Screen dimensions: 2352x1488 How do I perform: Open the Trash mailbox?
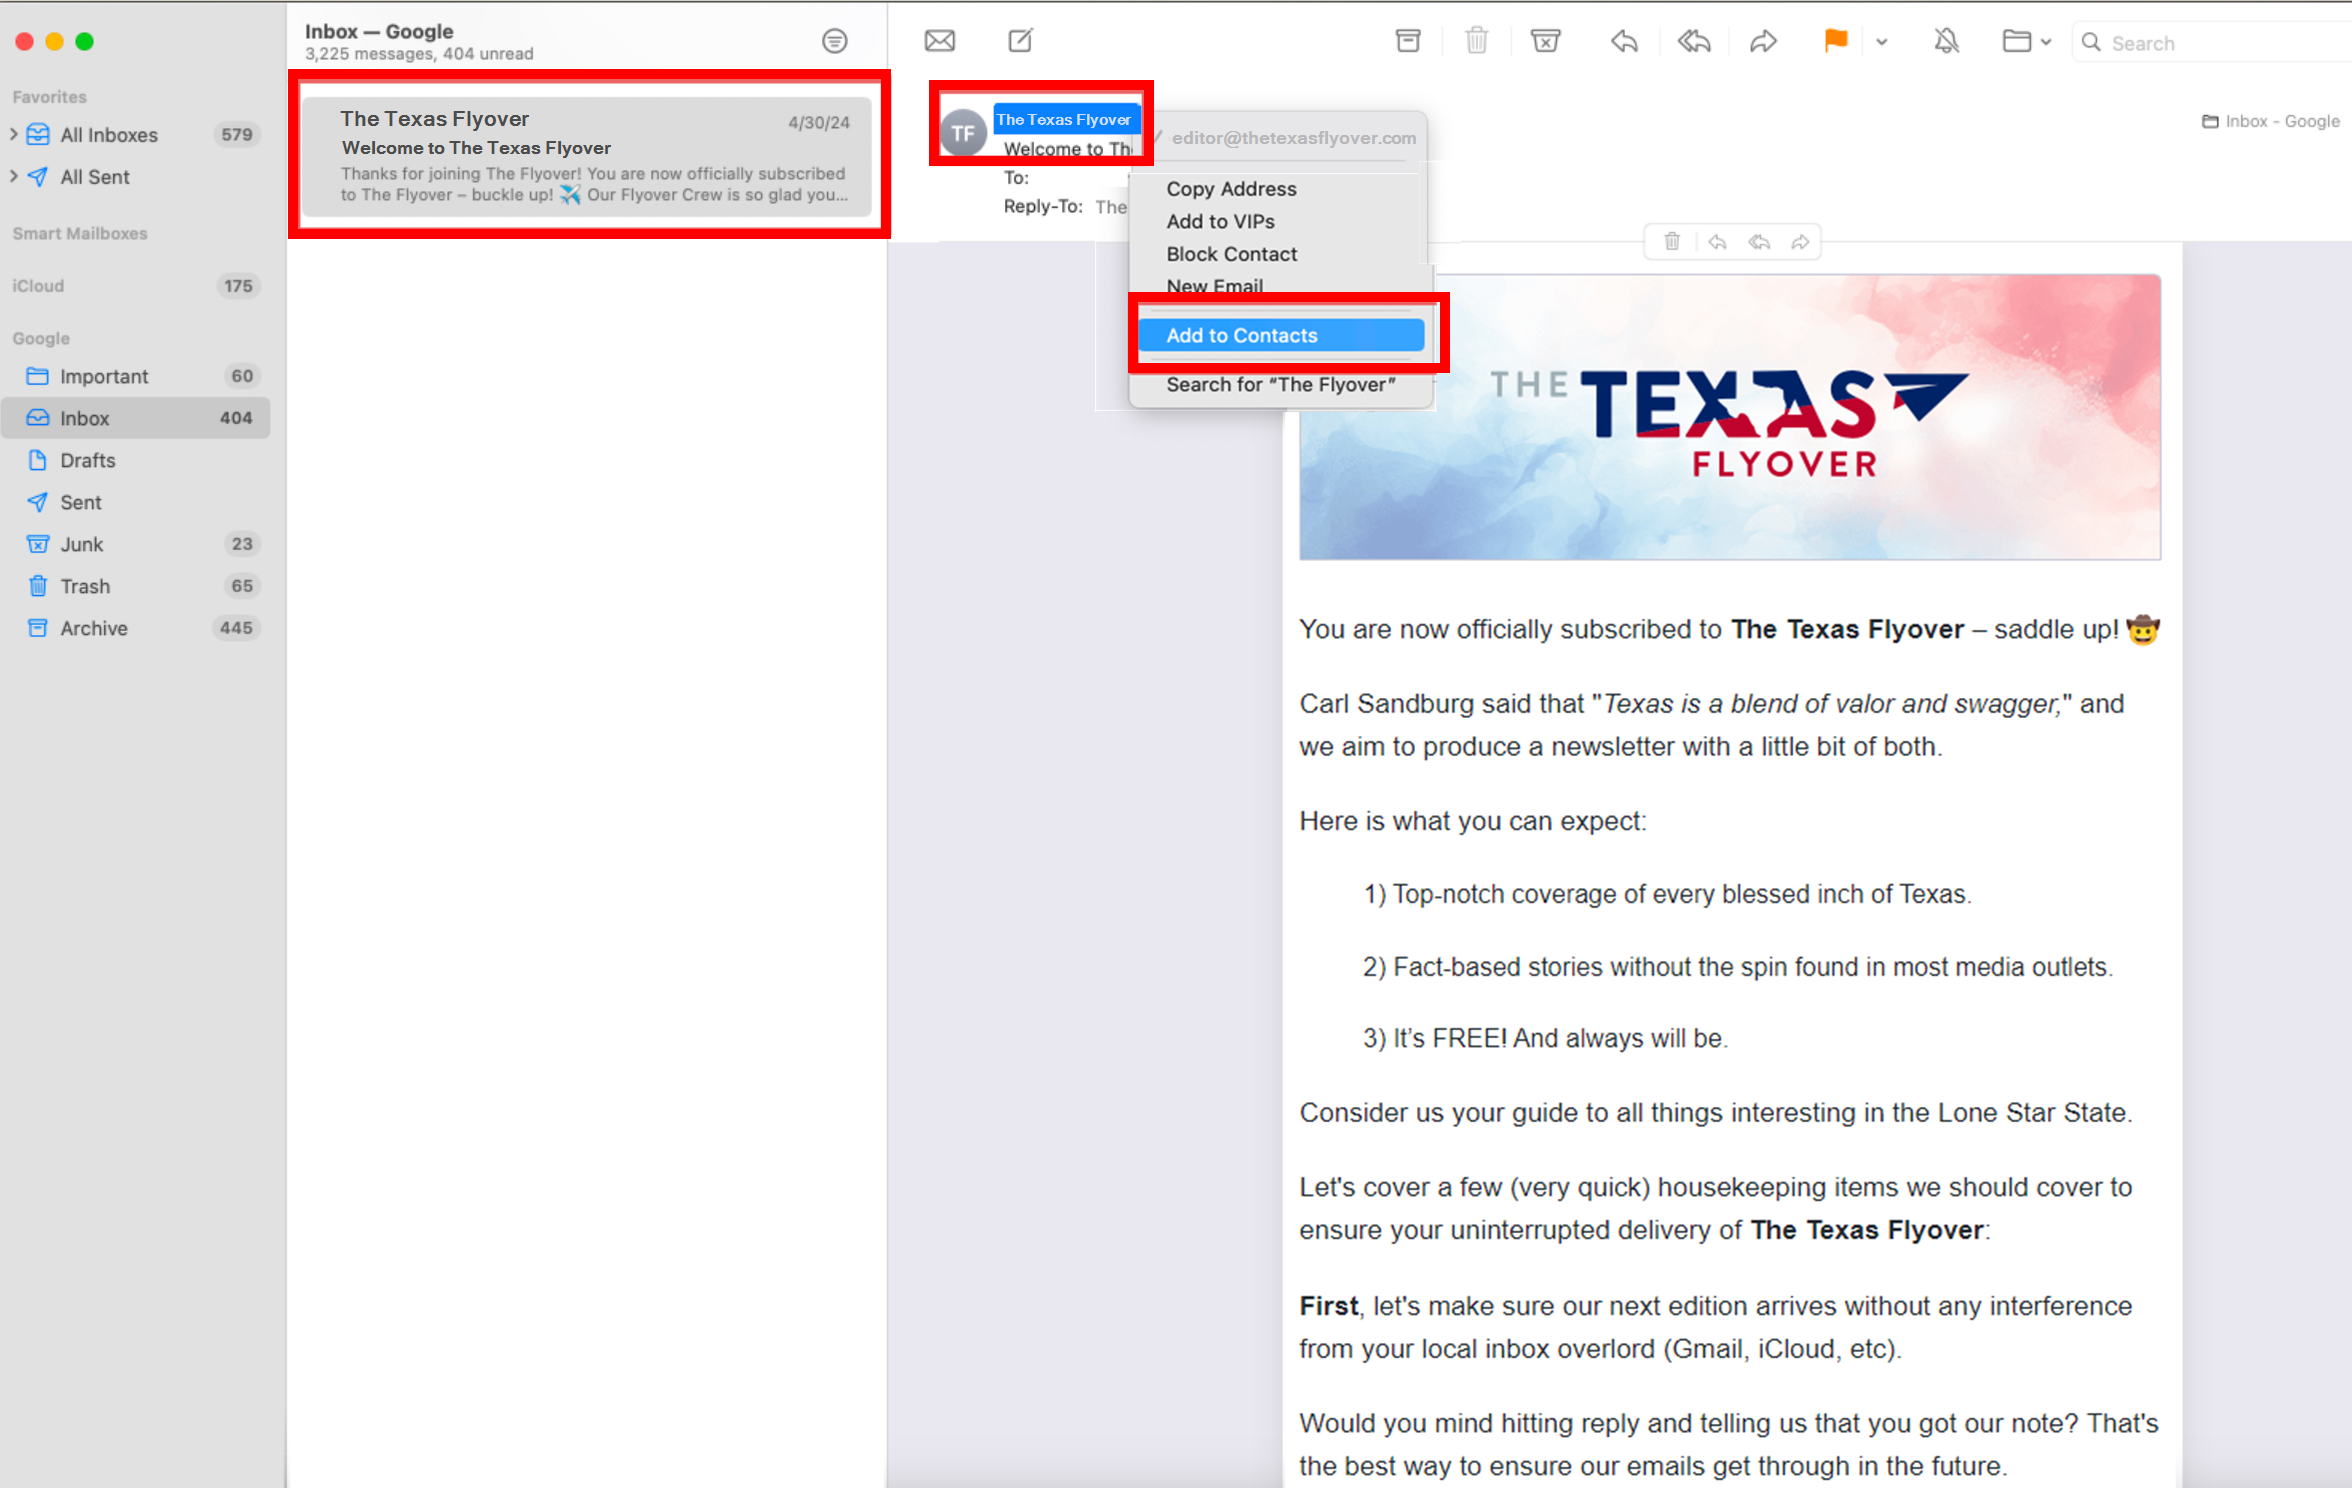click(x=137, y=586)
